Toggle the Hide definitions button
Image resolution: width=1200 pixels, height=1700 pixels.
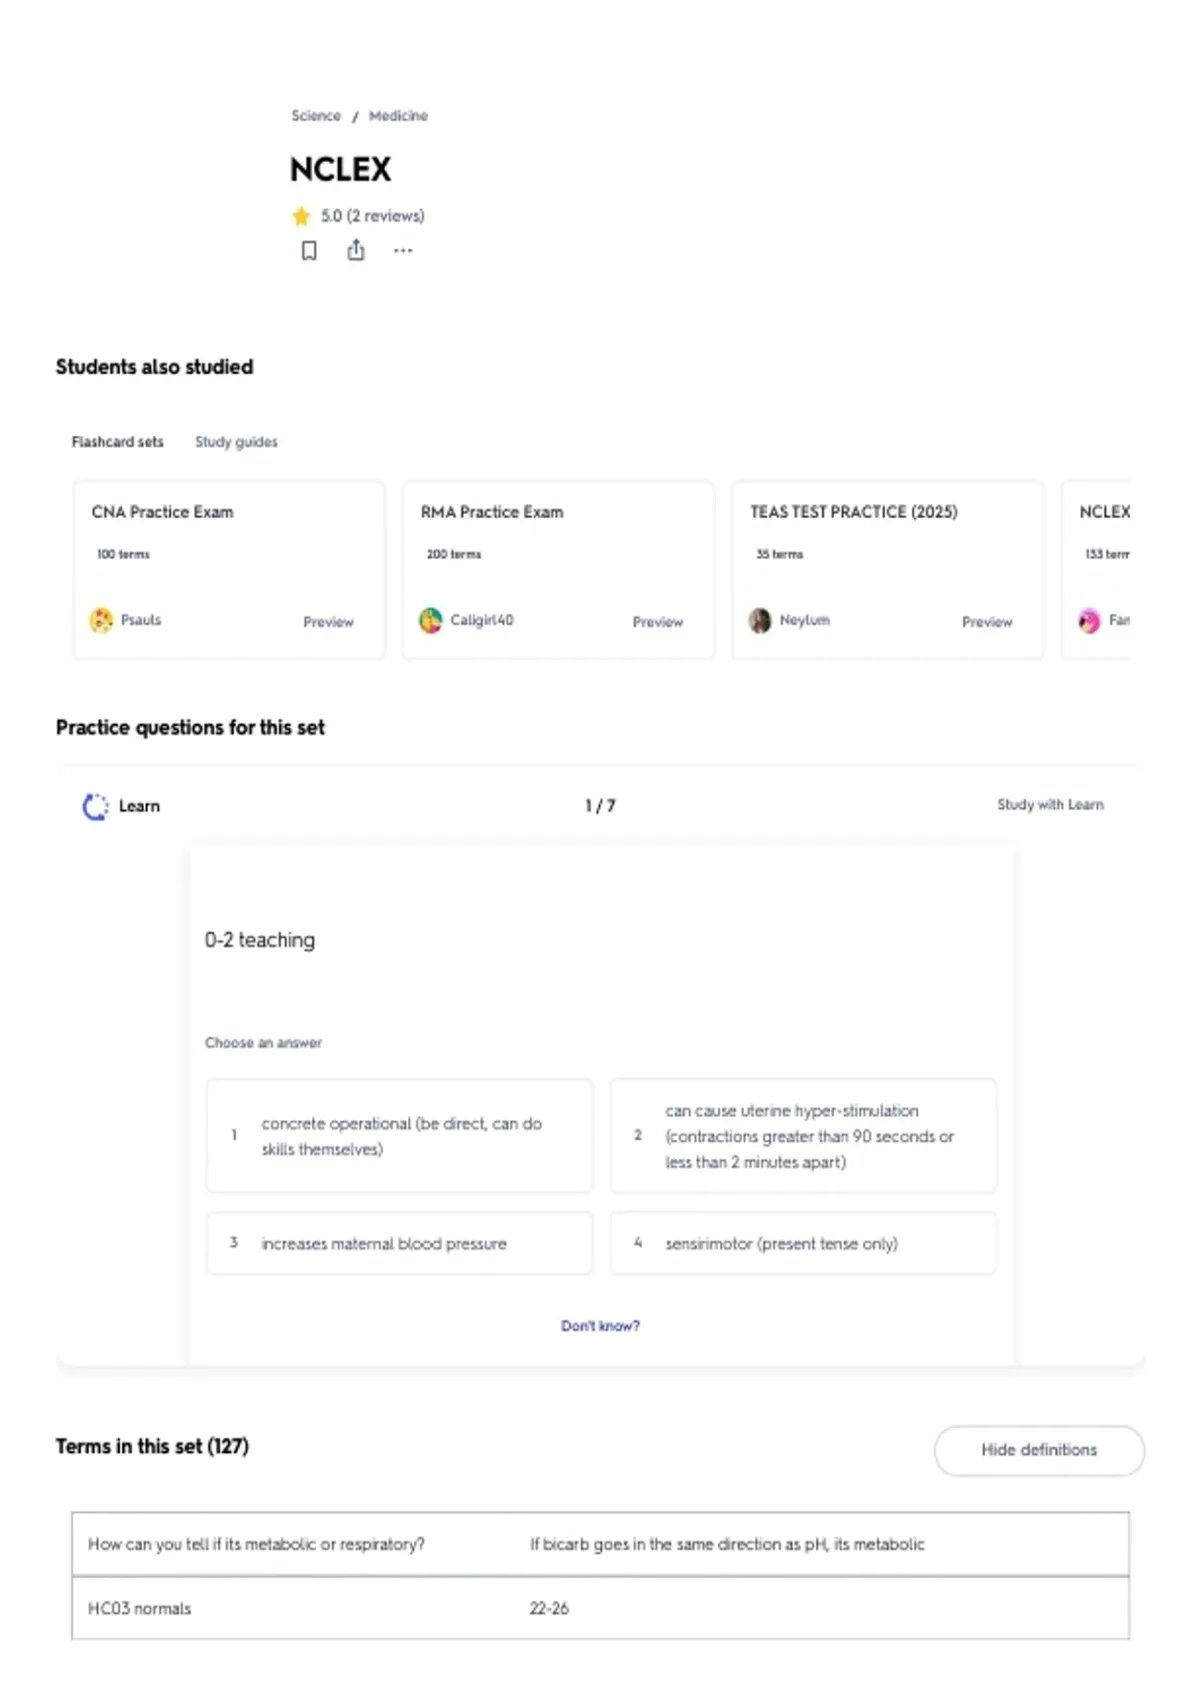pyautogui.click(x=1039, y=1450)
